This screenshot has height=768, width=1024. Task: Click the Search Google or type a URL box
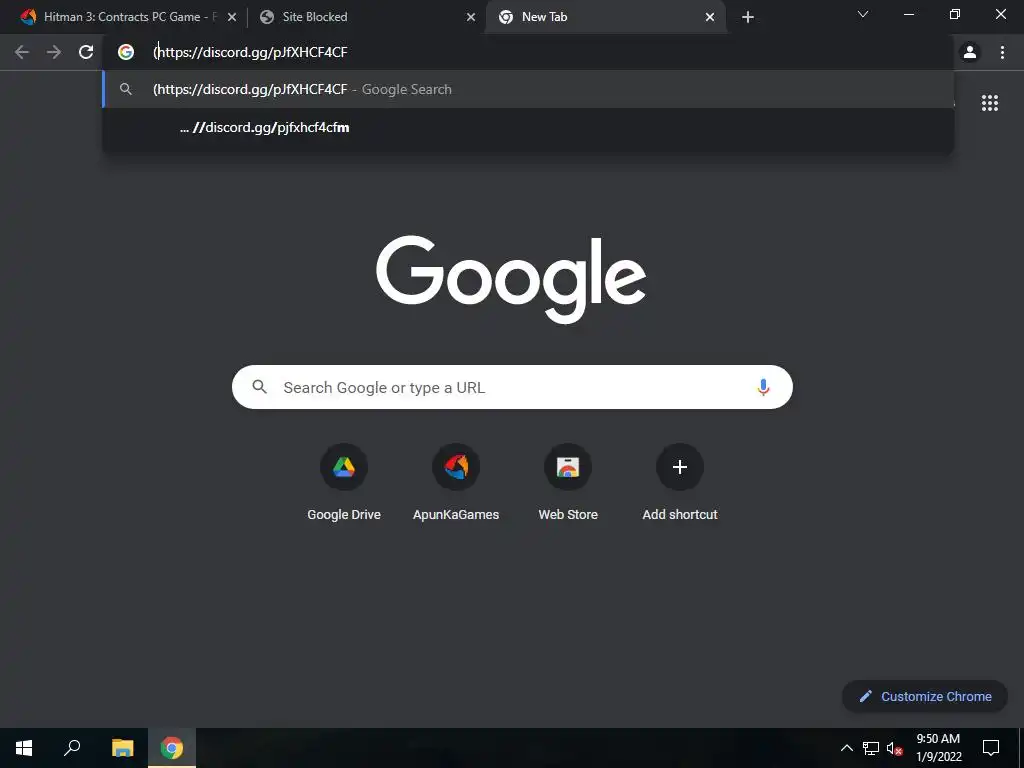(x=512, y=387)
